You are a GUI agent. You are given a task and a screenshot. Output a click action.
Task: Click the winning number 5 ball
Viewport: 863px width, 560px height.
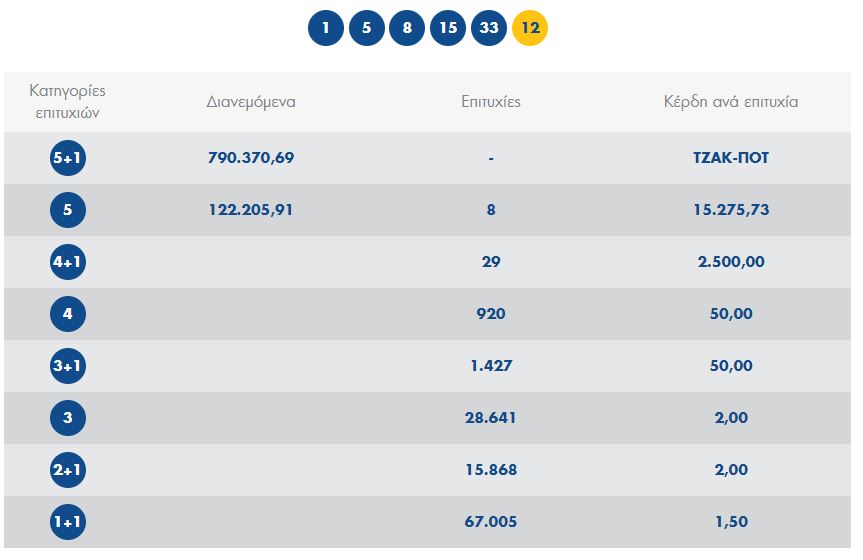click(367, 28)
